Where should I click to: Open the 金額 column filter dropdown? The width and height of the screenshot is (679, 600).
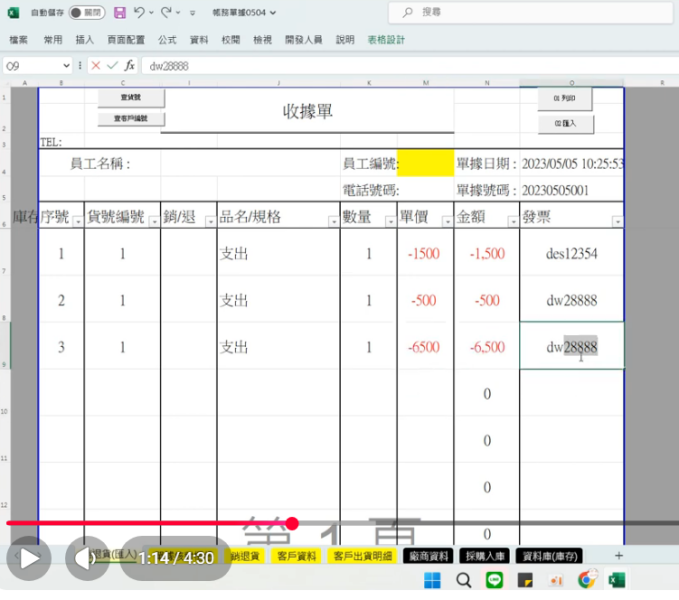click(x=513, y=222)
